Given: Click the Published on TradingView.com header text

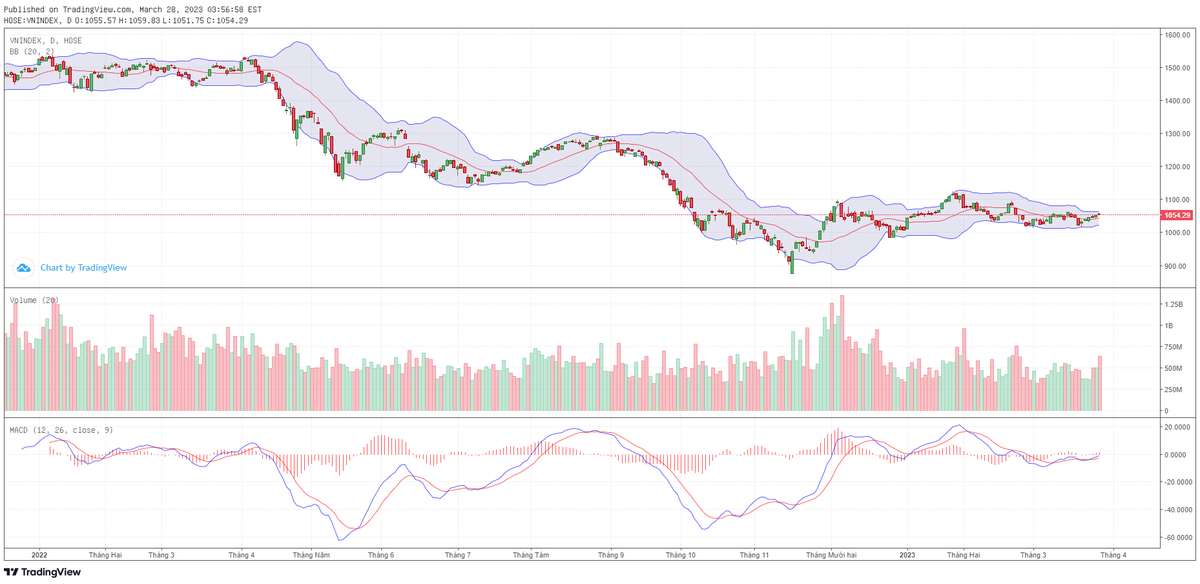Looking at the screenshot, I should click(132, 9).
